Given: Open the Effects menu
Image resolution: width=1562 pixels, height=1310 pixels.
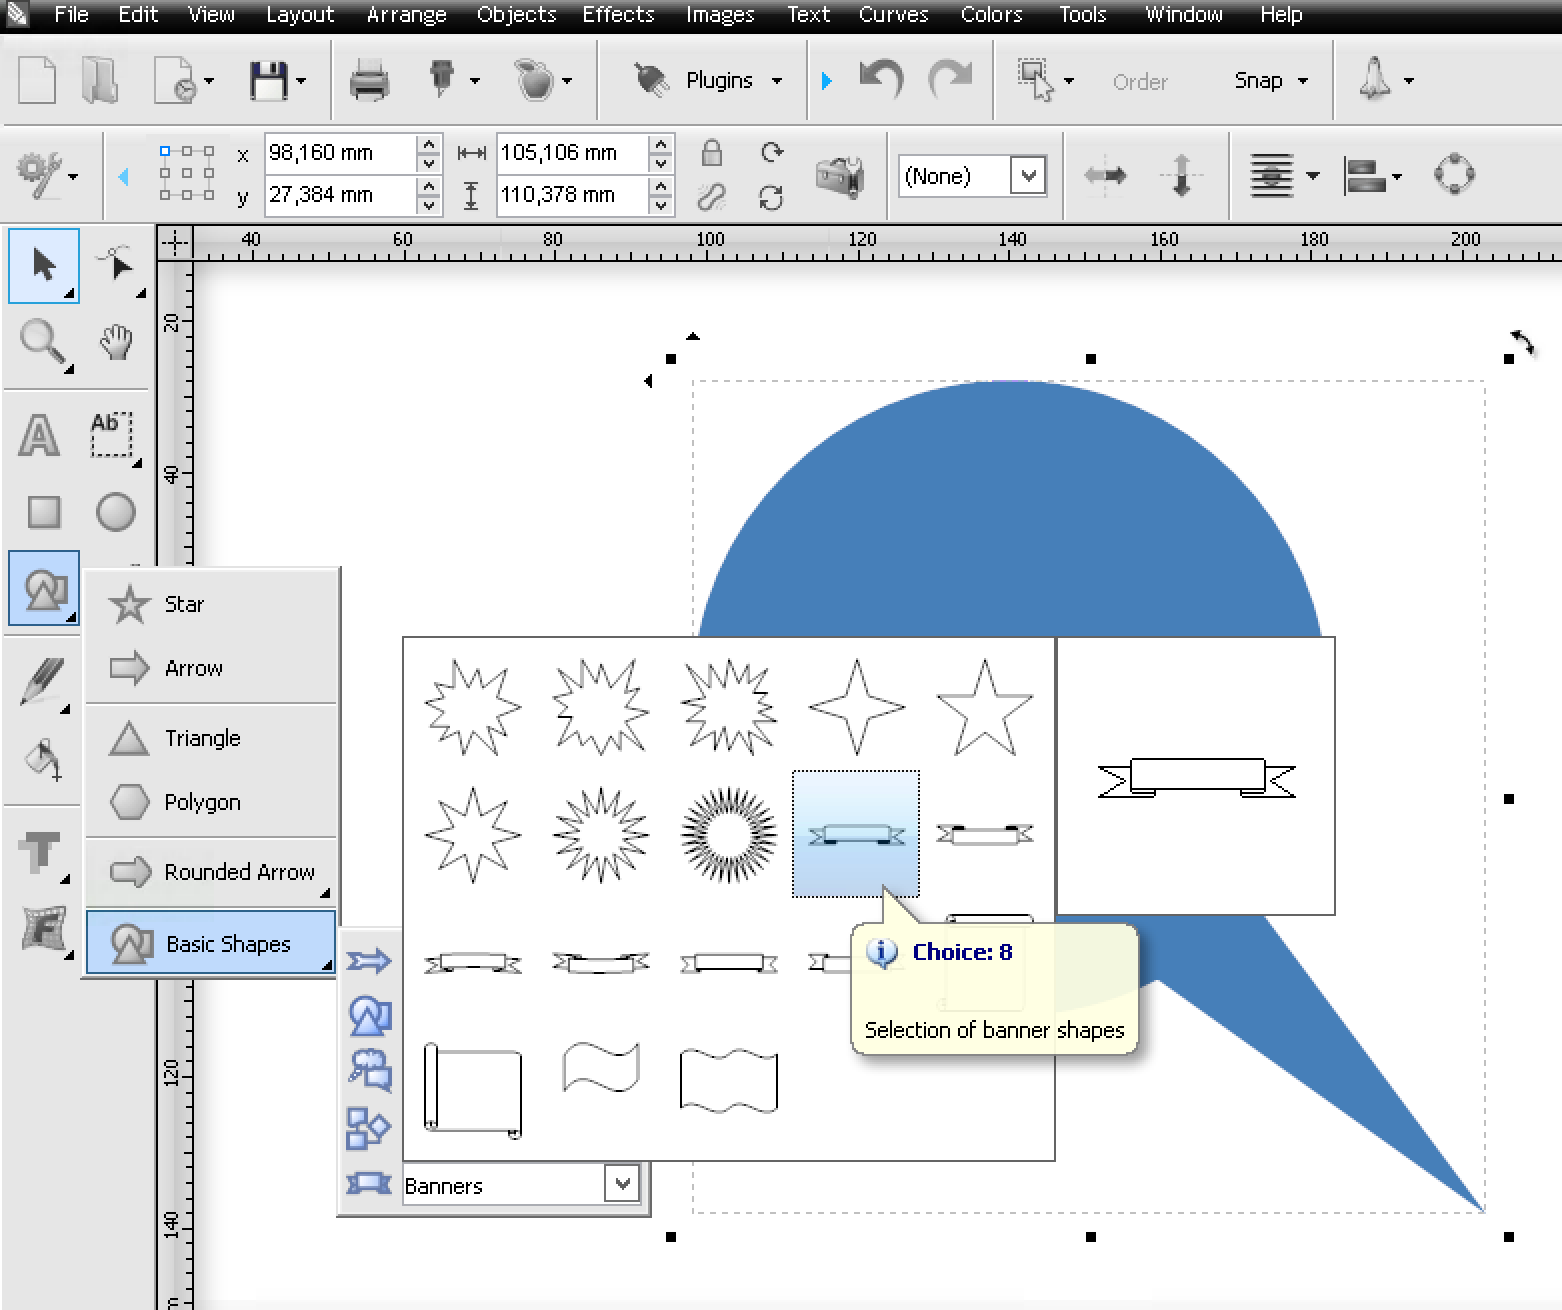Looking at the screenshot, I should tap(618, 14).
